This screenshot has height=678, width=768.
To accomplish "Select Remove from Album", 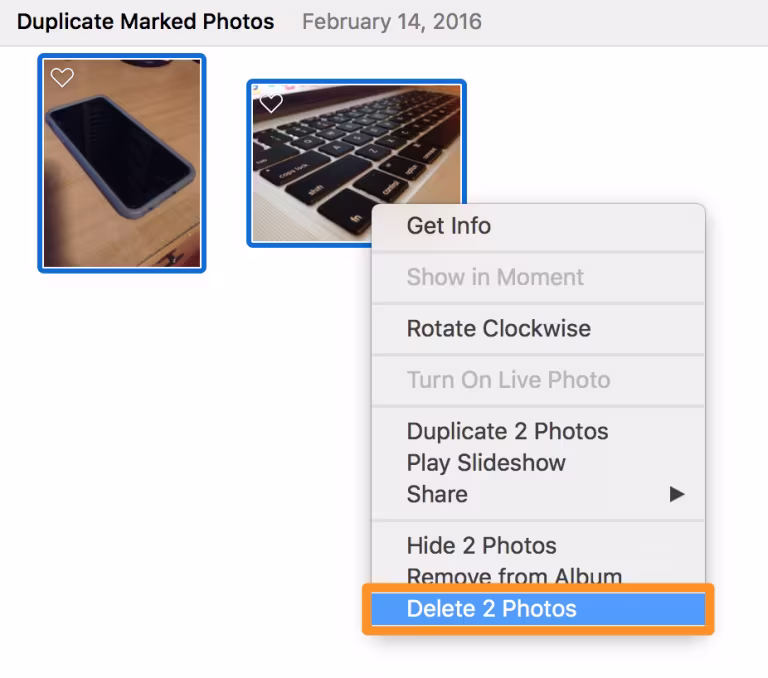I will 514,576.
